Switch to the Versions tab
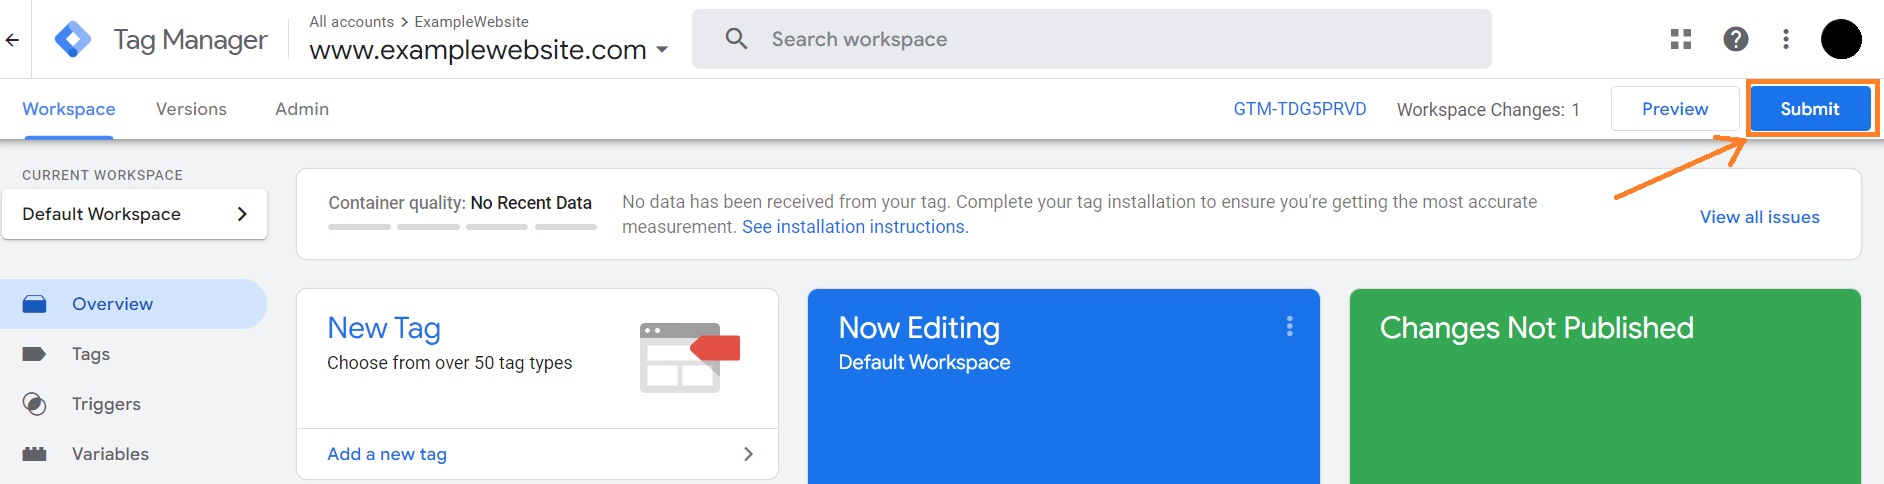The height and width of the screenshot is (484, 1884). [x=191, y=109]
